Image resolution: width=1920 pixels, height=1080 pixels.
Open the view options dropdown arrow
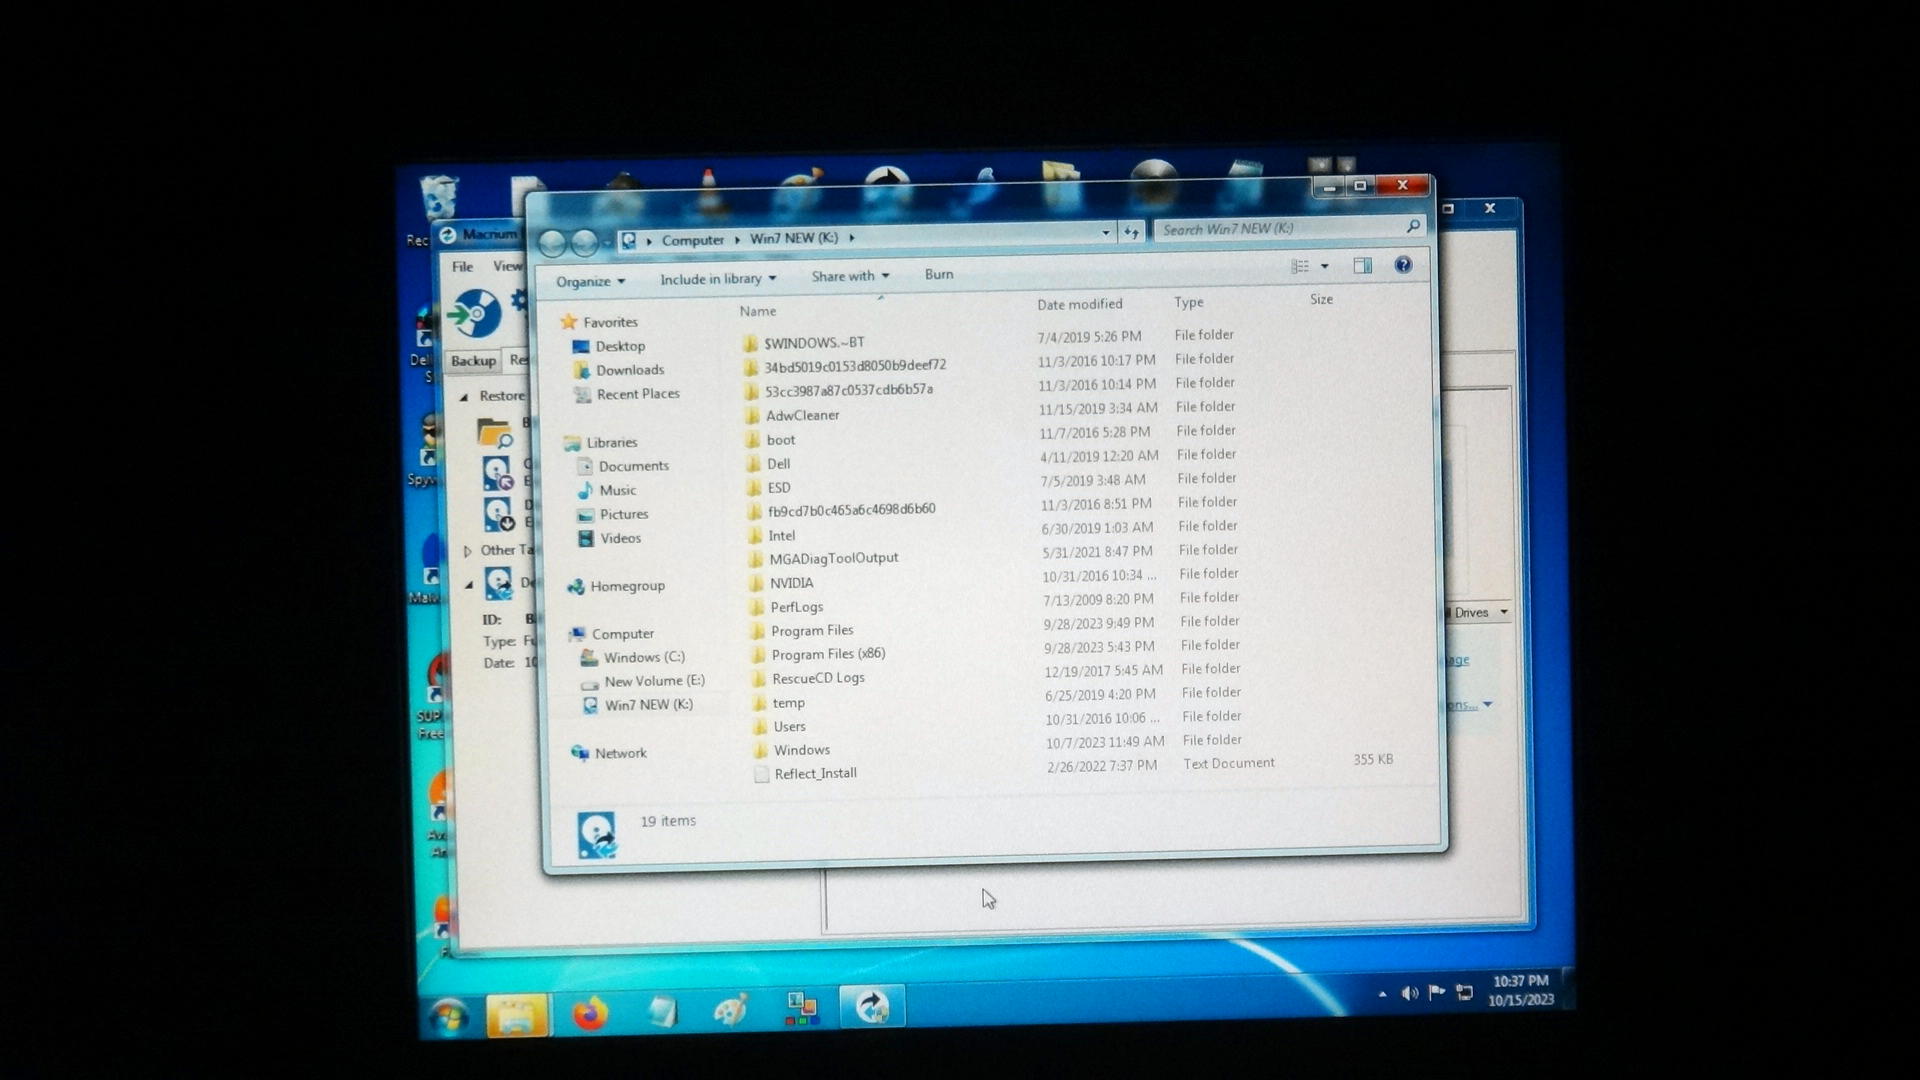click(1325, 266)
